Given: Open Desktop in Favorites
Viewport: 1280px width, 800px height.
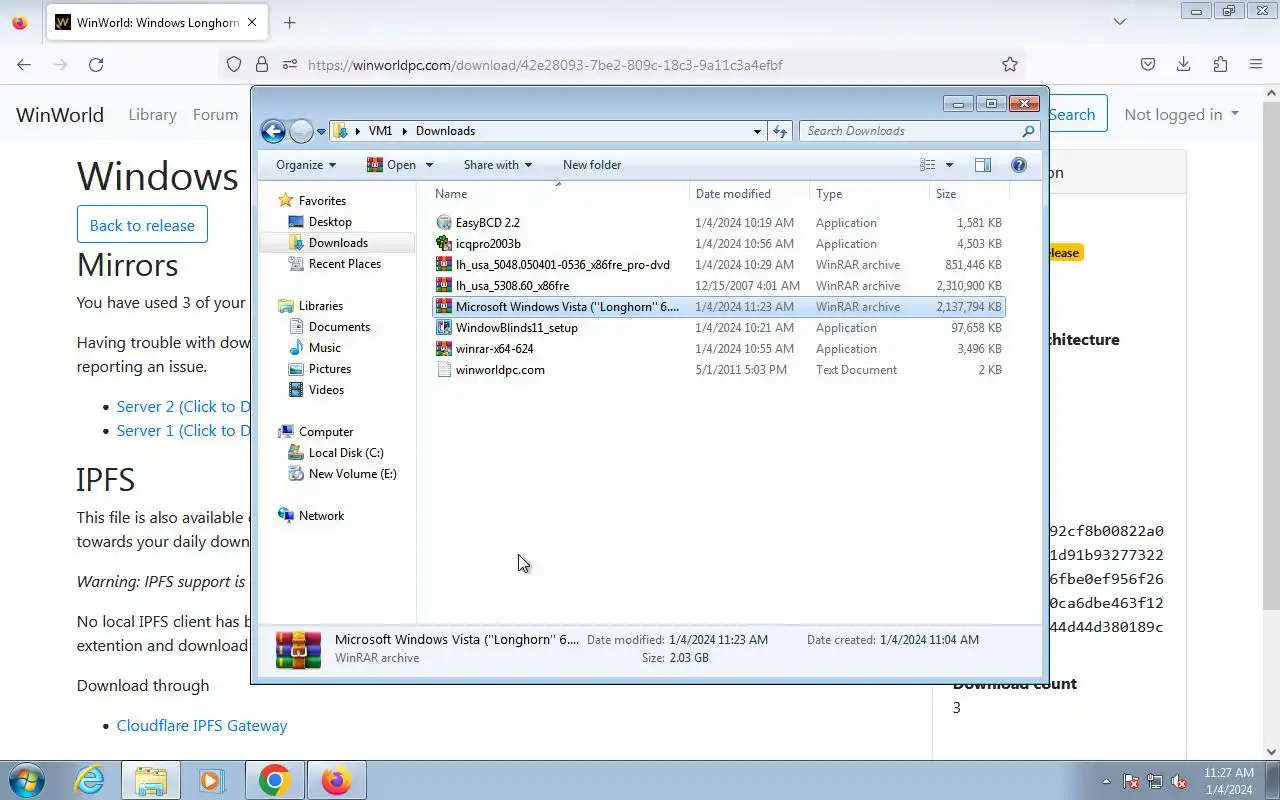Looking at the screenshot, I should 330,222.
